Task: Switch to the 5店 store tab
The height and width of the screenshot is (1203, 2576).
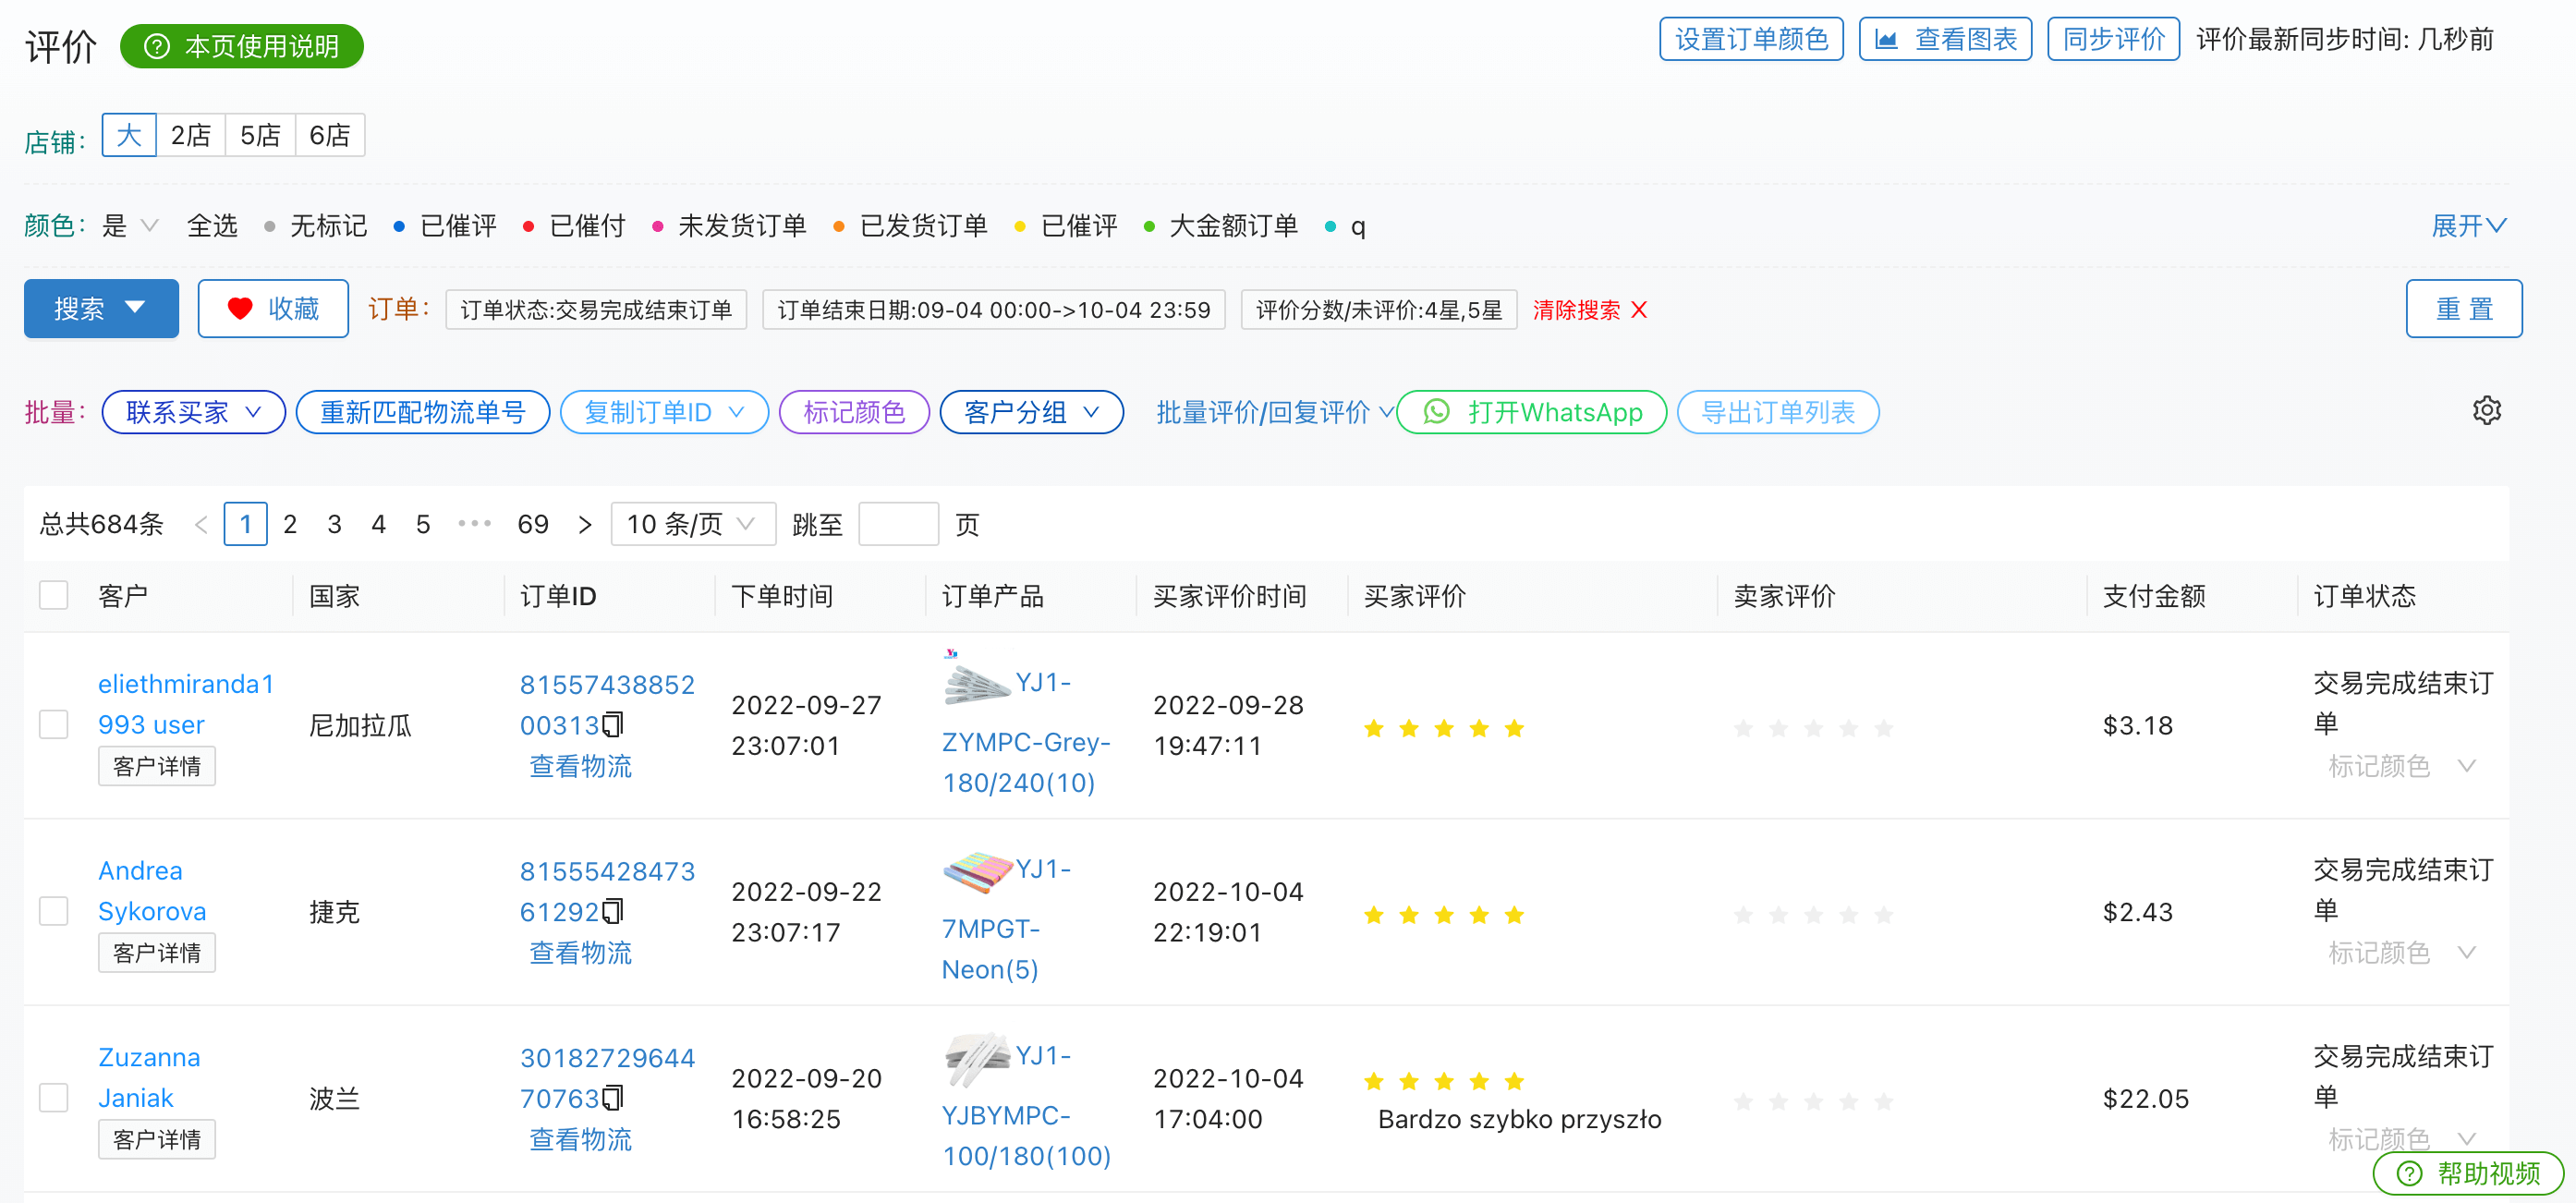Action: tap(260, 135)
